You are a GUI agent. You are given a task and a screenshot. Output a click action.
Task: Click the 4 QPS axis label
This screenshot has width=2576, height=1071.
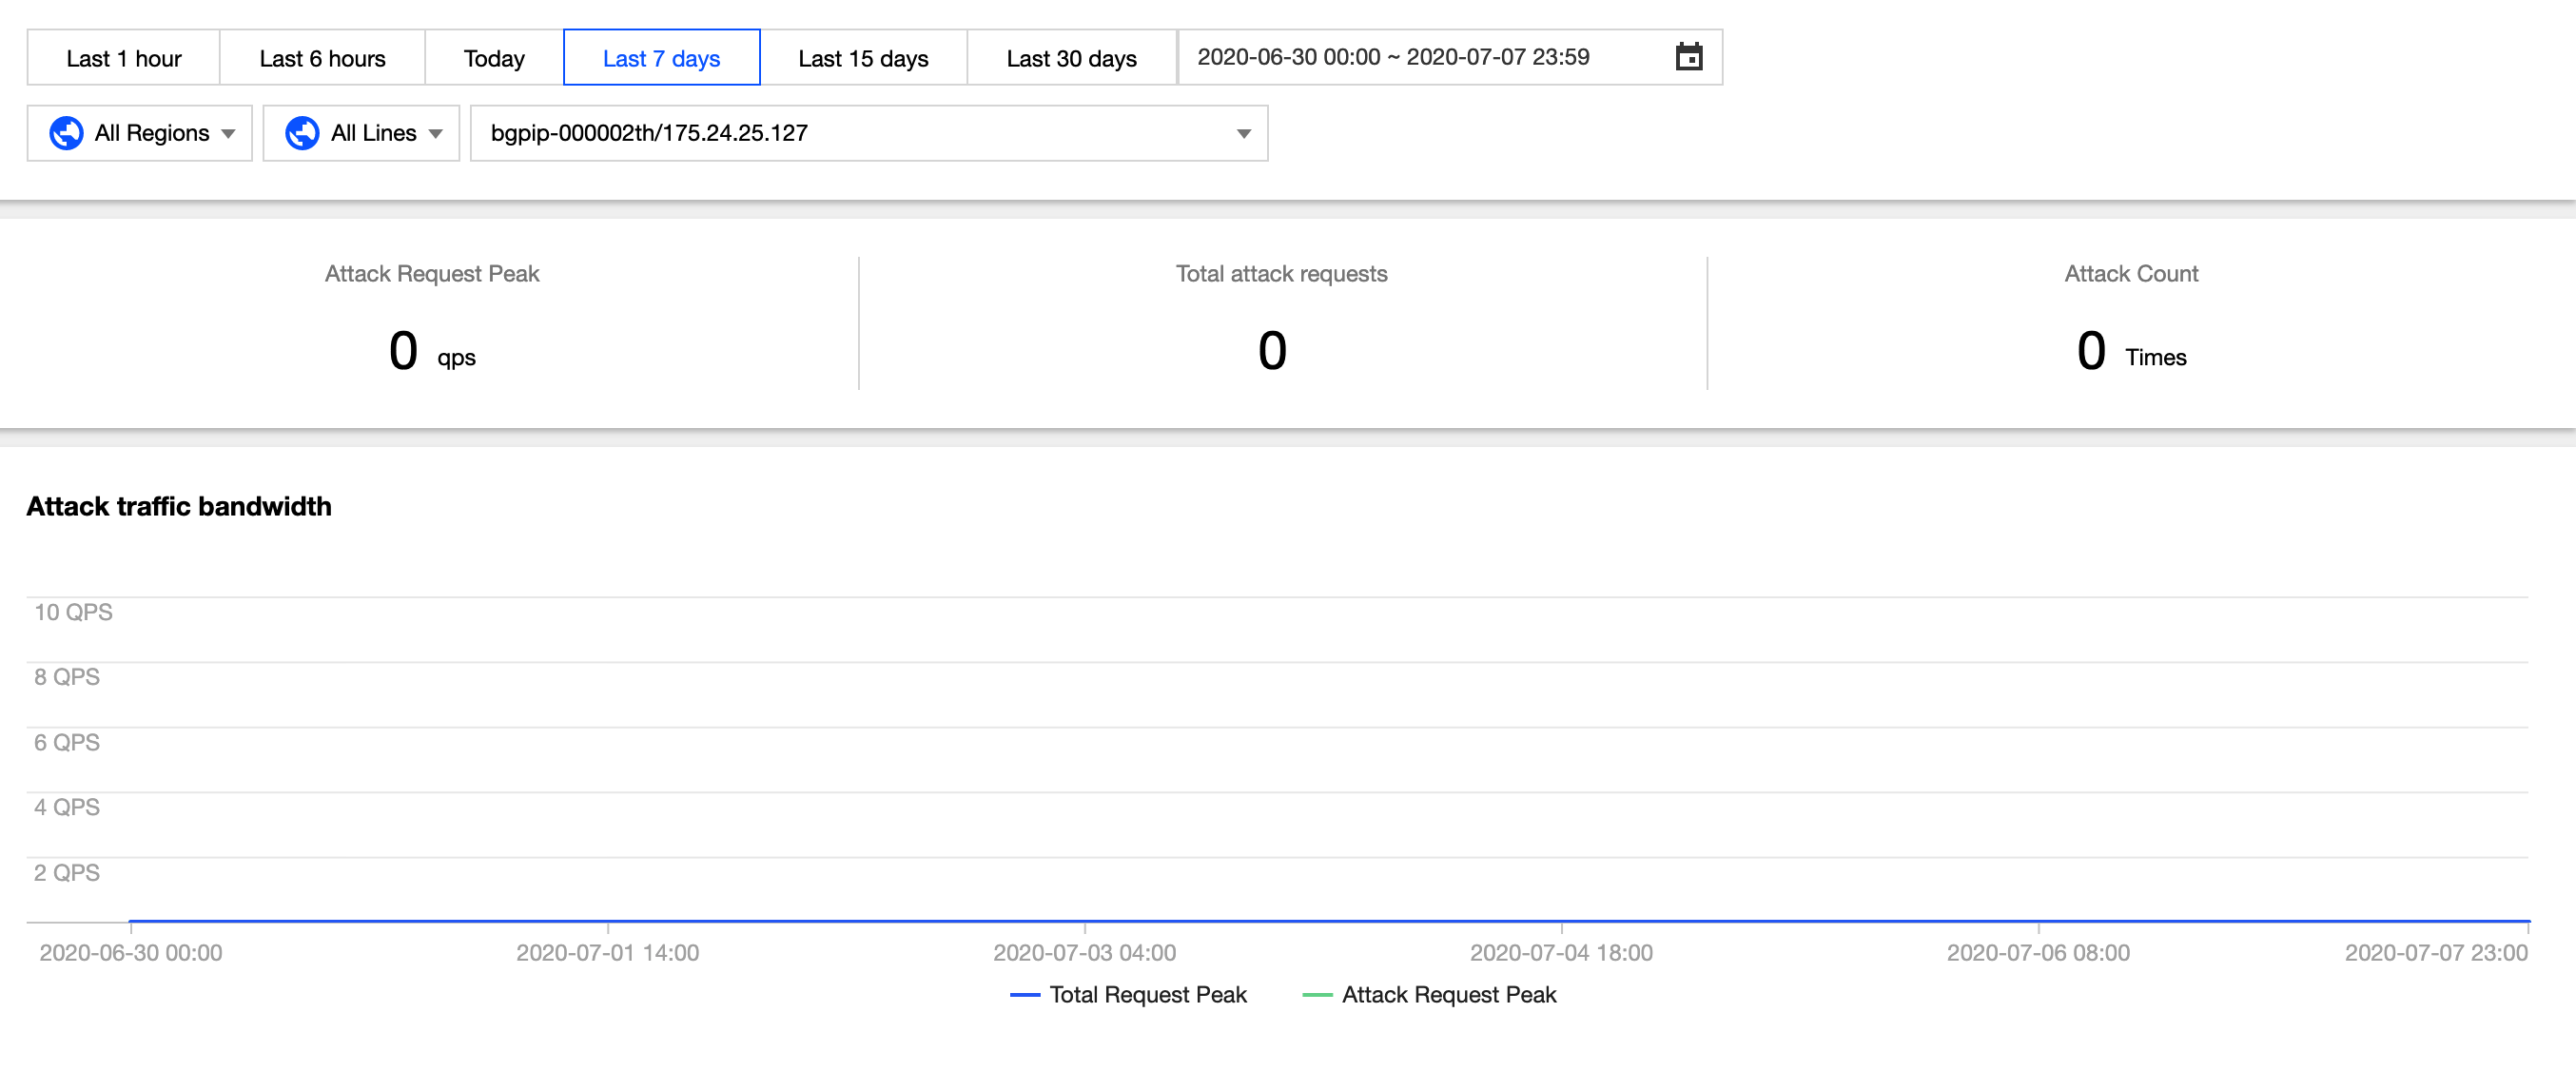pyautogui.click(x=67, y=807)
